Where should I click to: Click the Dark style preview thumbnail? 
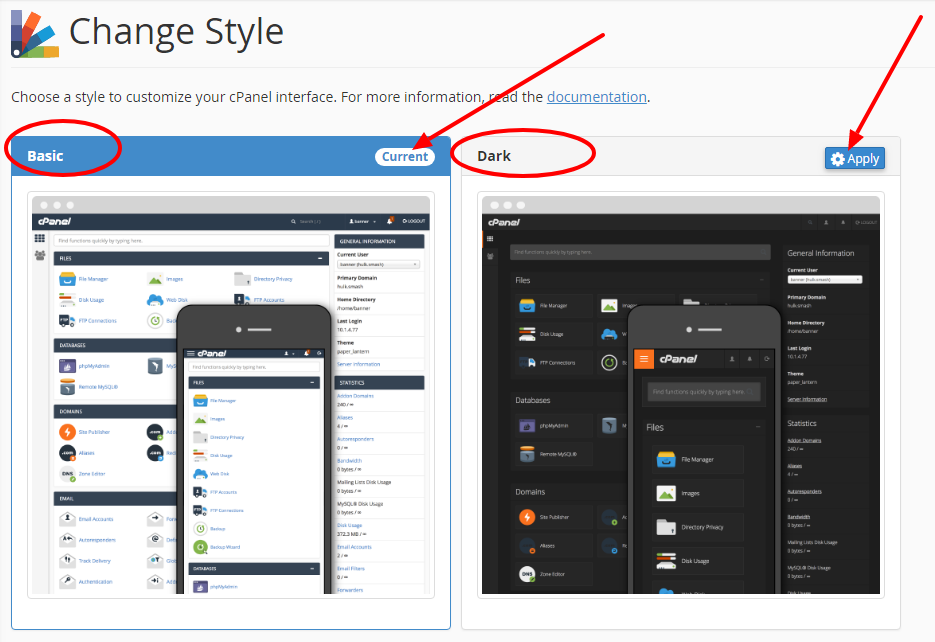point(680,395)
